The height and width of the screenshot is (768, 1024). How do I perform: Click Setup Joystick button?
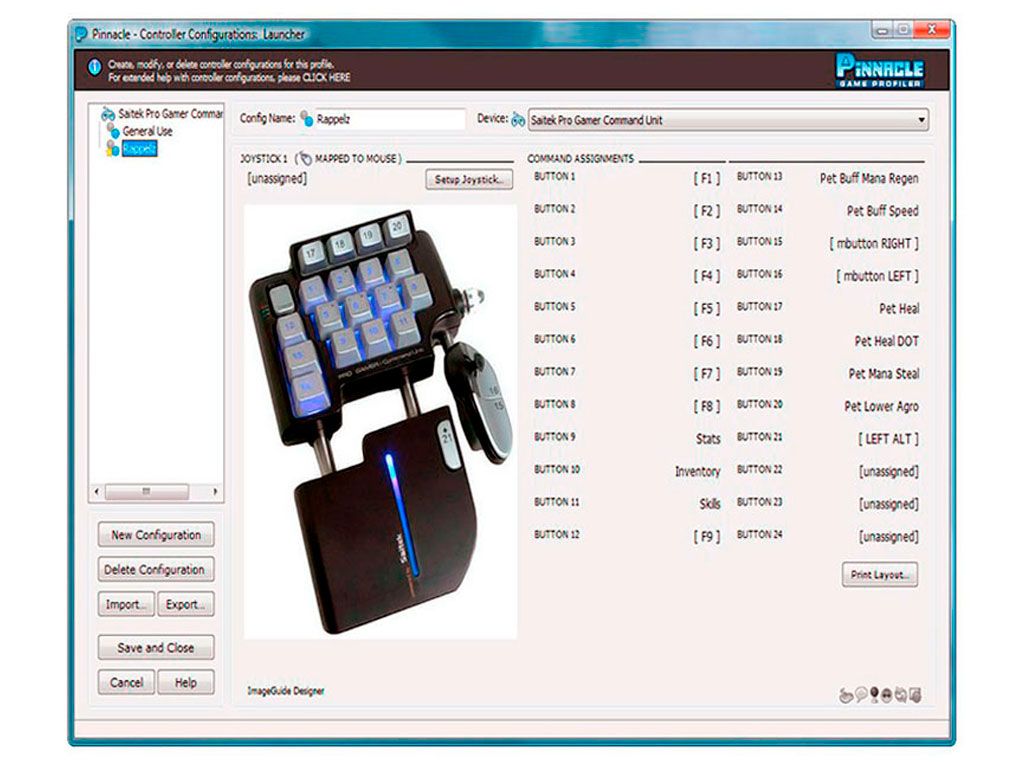[469, 180]
